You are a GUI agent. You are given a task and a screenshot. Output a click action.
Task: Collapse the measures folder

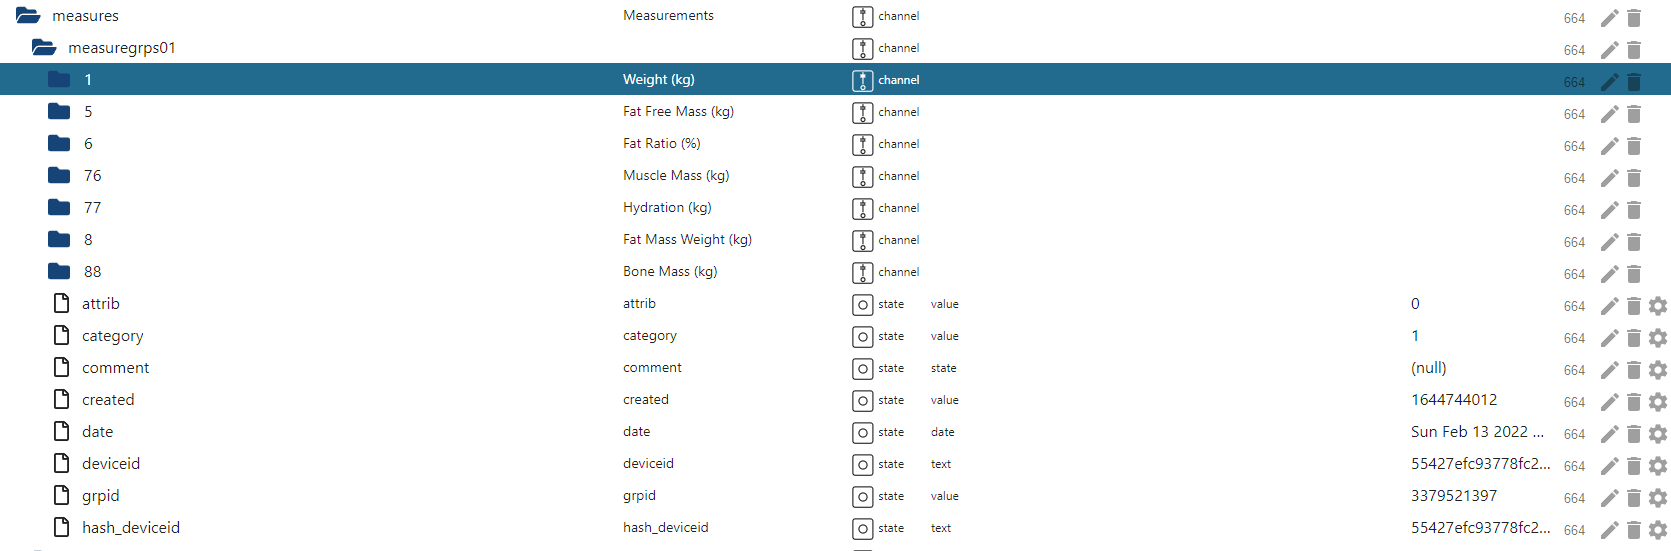click(28, 15)
